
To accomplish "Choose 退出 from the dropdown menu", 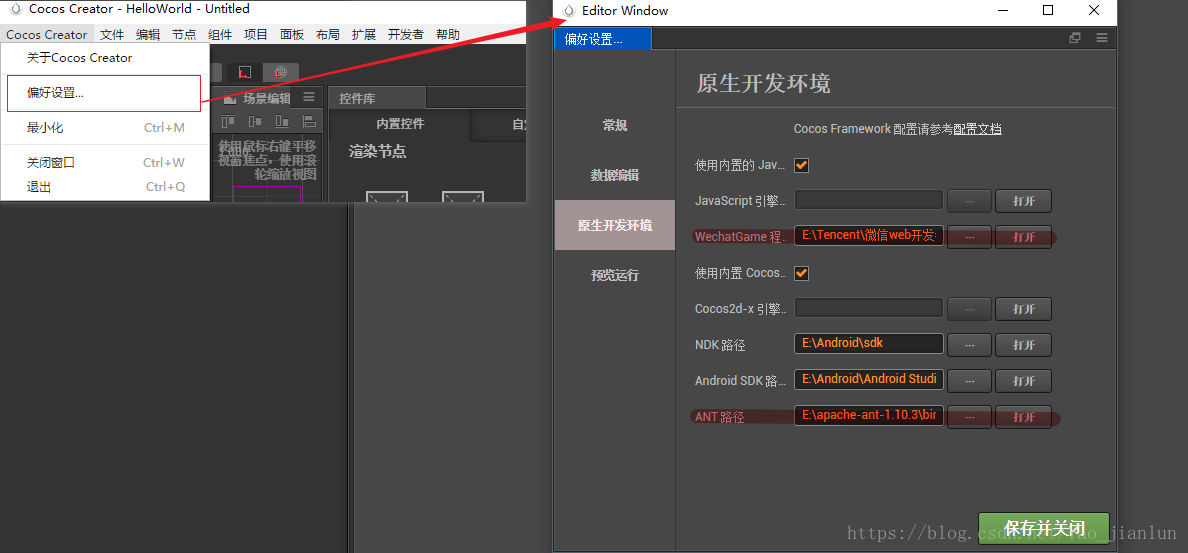I will pyautogui.click(x=105, y=186).
